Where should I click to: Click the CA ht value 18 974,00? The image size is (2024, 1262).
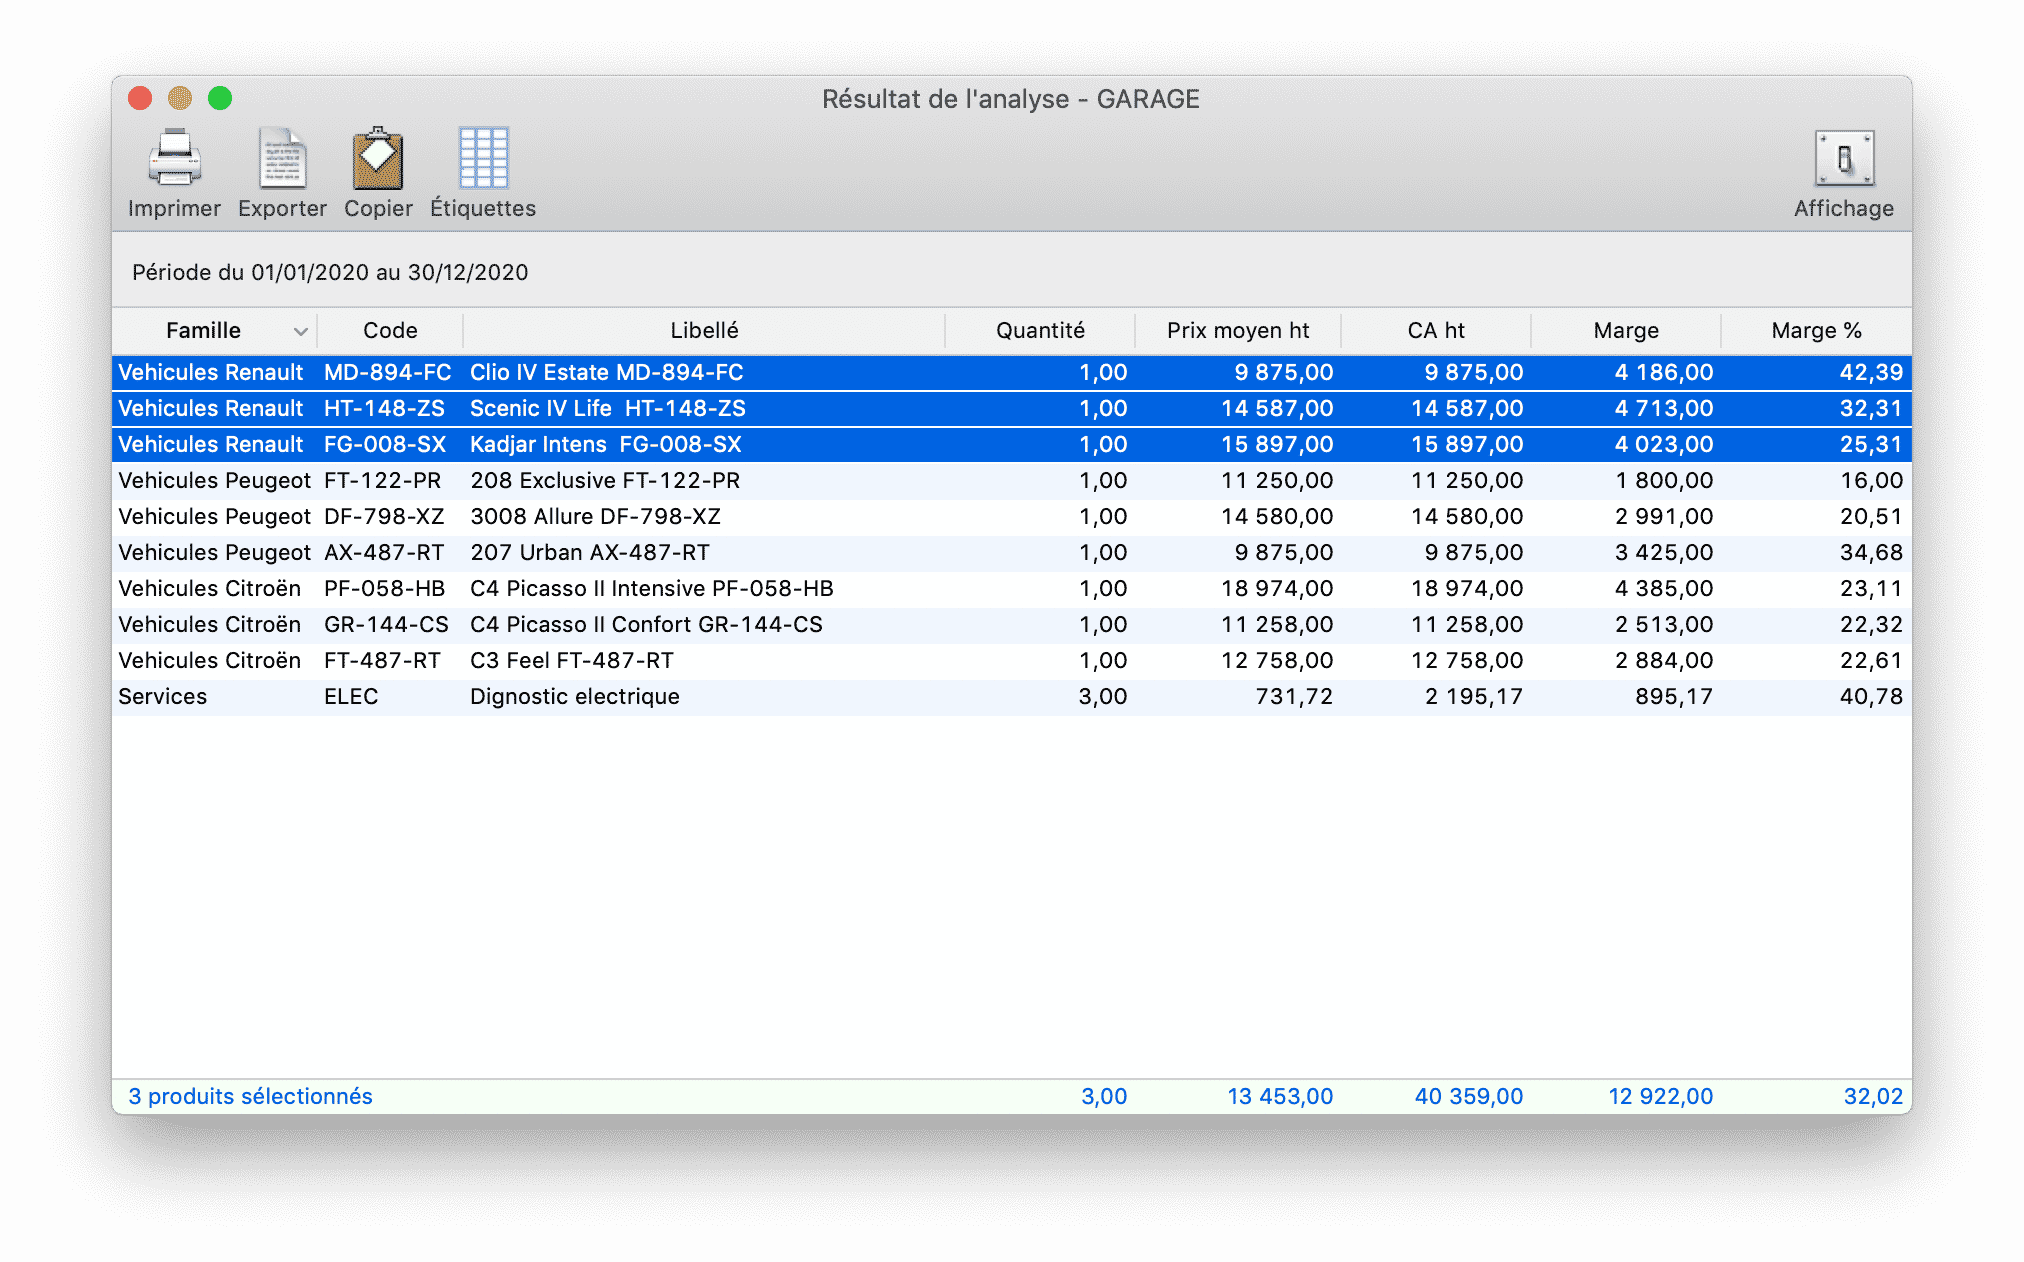click(x=1467, y=588)
